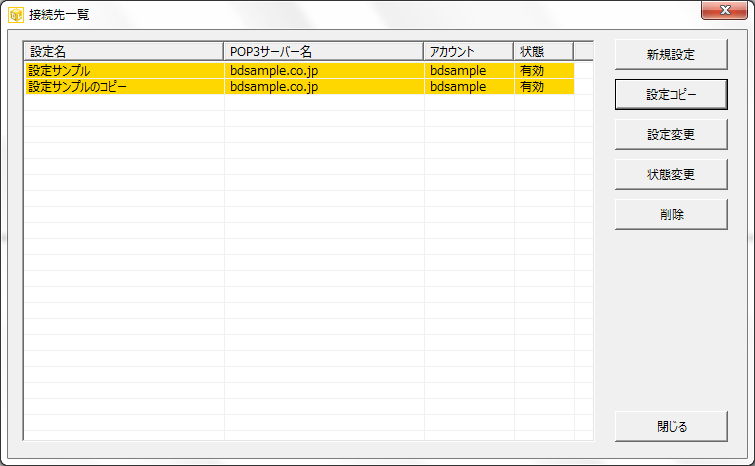Sort by the 設定名 column header
Screen dimensions: 755x466
point(123,51)
